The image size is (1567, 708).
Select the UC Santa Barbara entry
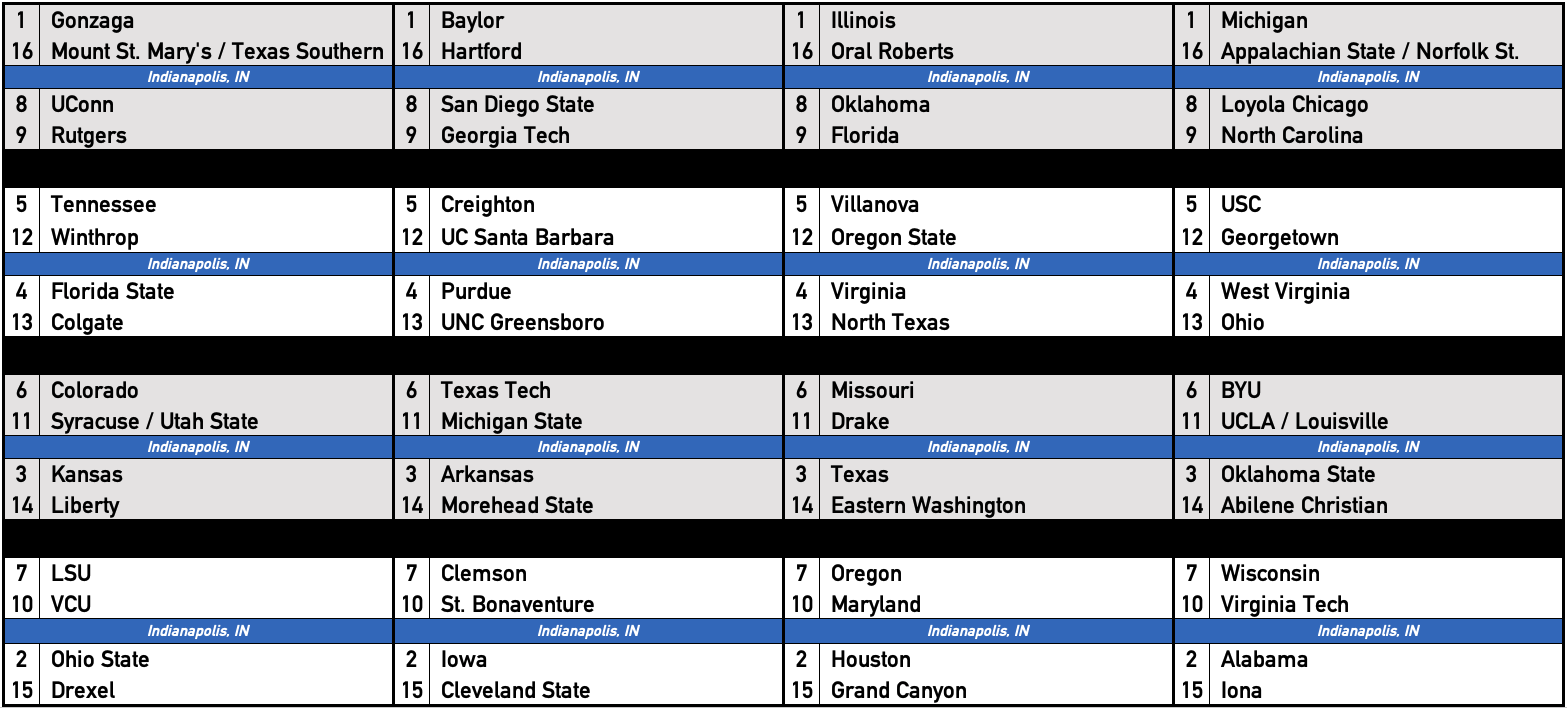(x=527, y=238)
